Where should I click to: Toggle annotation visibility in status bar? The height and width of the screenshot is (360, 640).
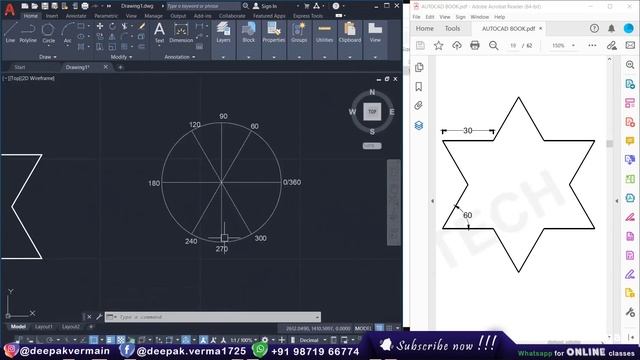[203, 340]
